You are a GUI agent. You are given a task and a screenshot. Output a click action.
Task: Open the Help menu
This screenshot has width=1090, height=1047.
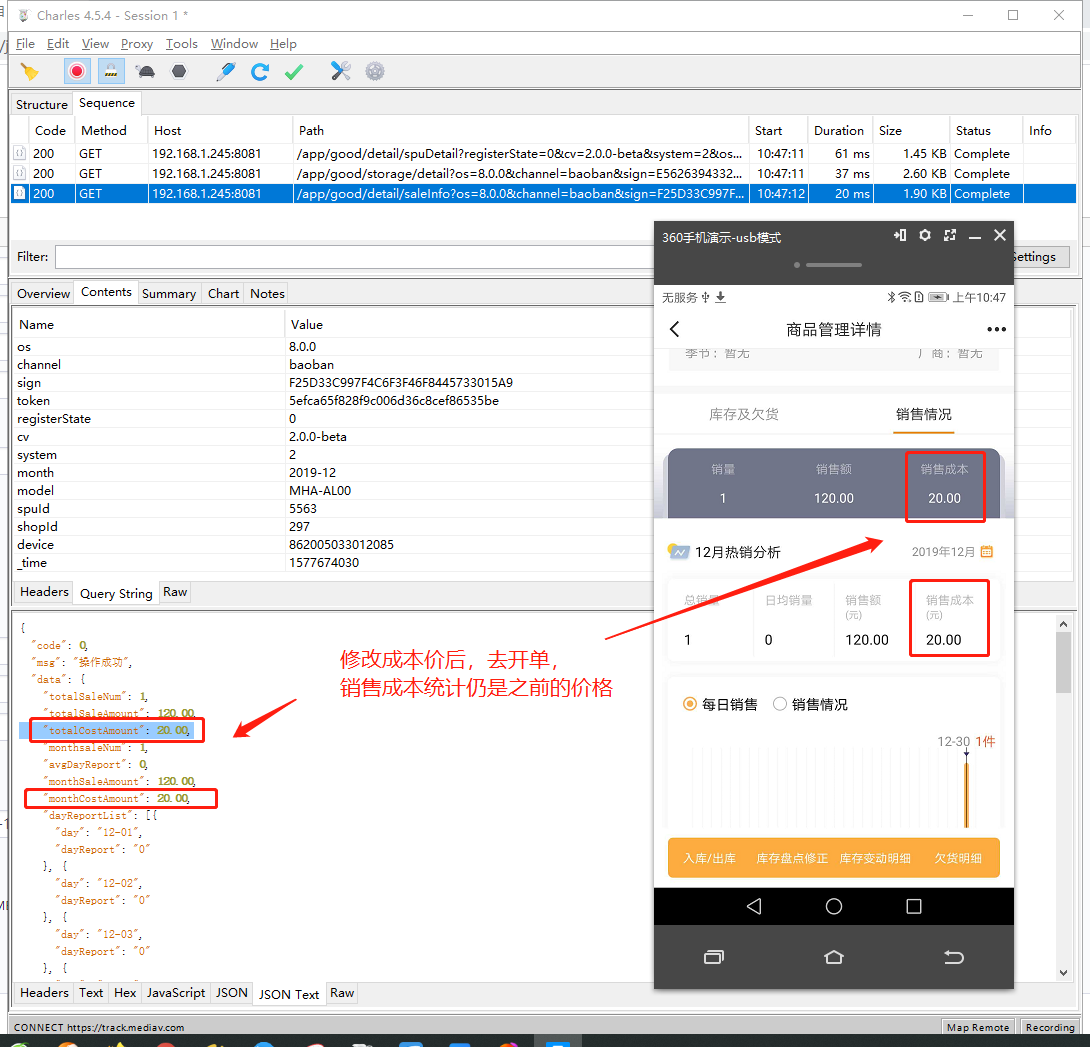[x=283, y=43]
